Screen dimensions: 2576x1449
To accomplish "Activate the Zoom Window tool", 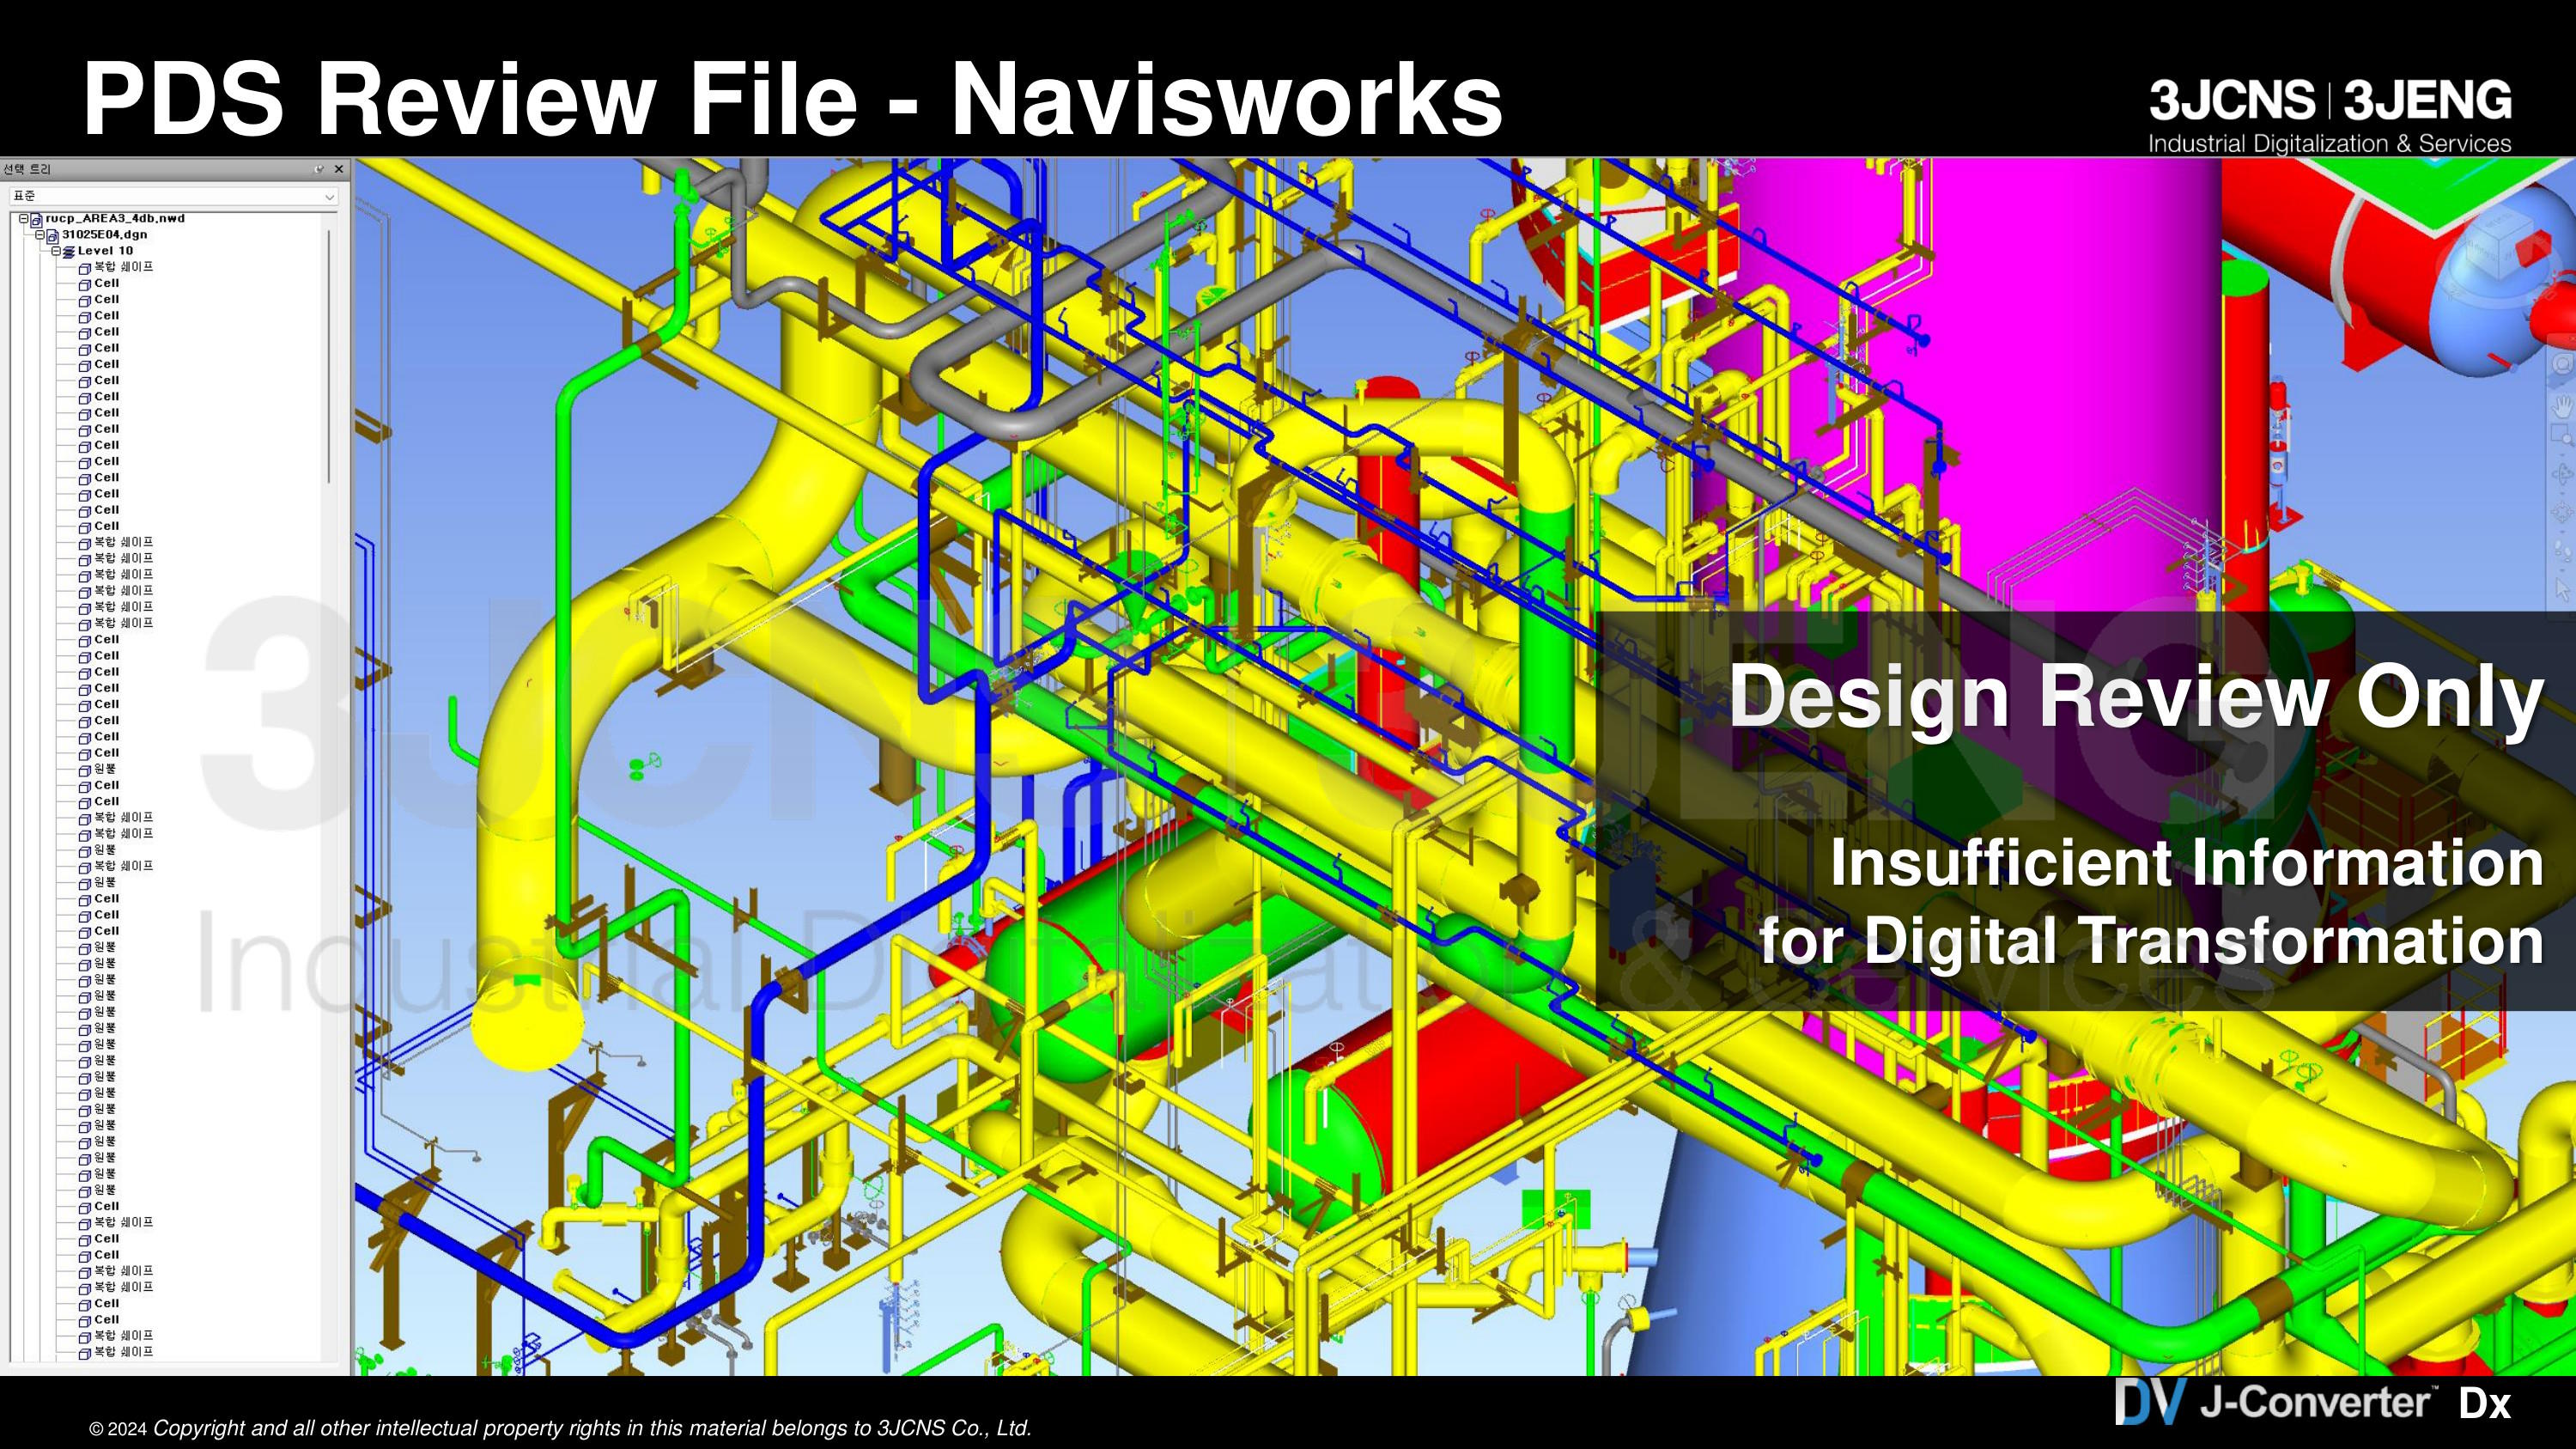I will coord(2562,434).
